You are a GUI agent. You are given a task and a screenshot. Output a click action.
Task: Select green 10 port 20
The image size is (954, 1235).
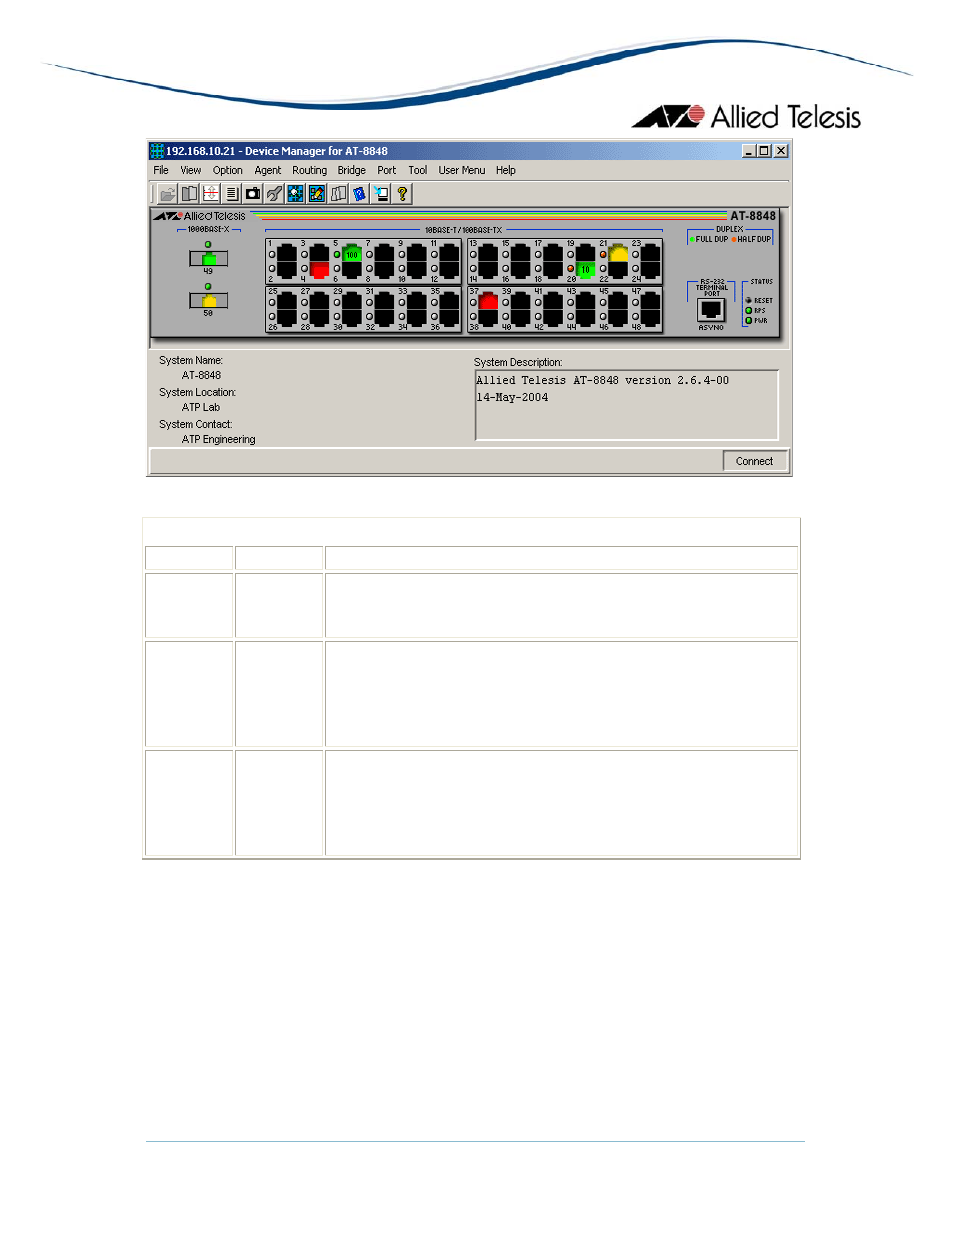point(586,270)
